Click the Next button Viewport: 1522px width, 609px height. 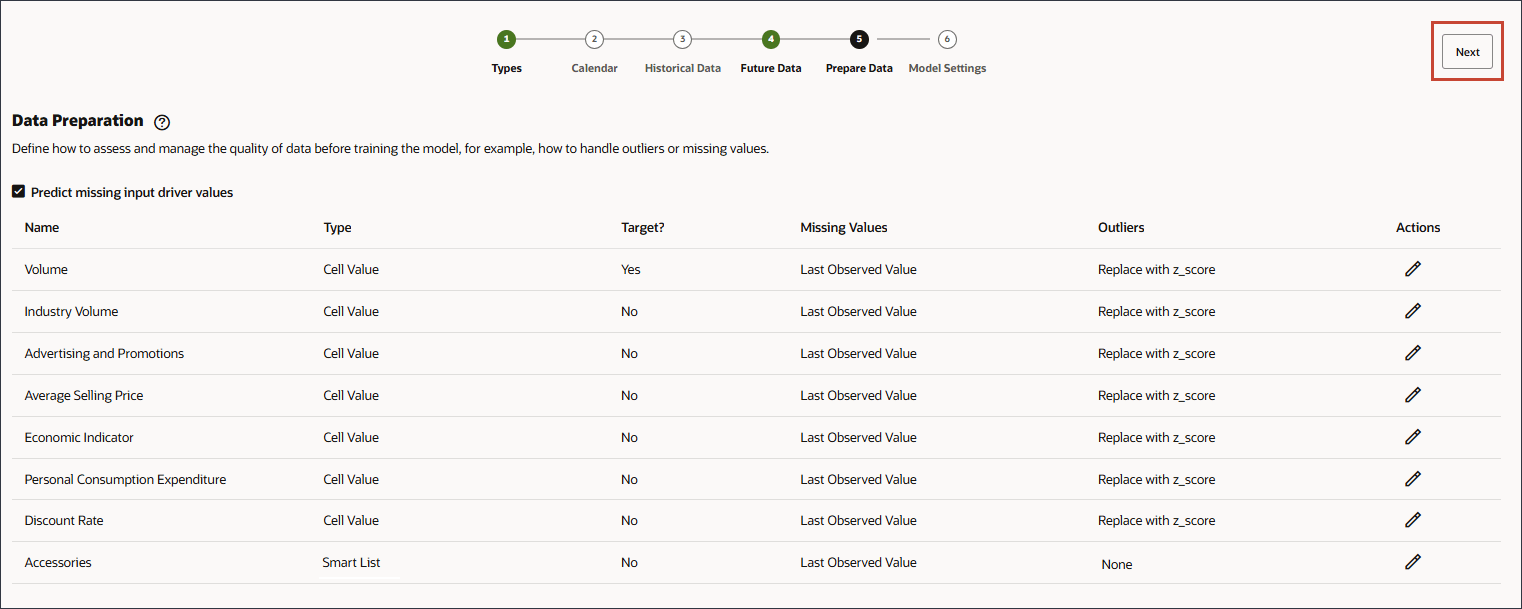1467,52
